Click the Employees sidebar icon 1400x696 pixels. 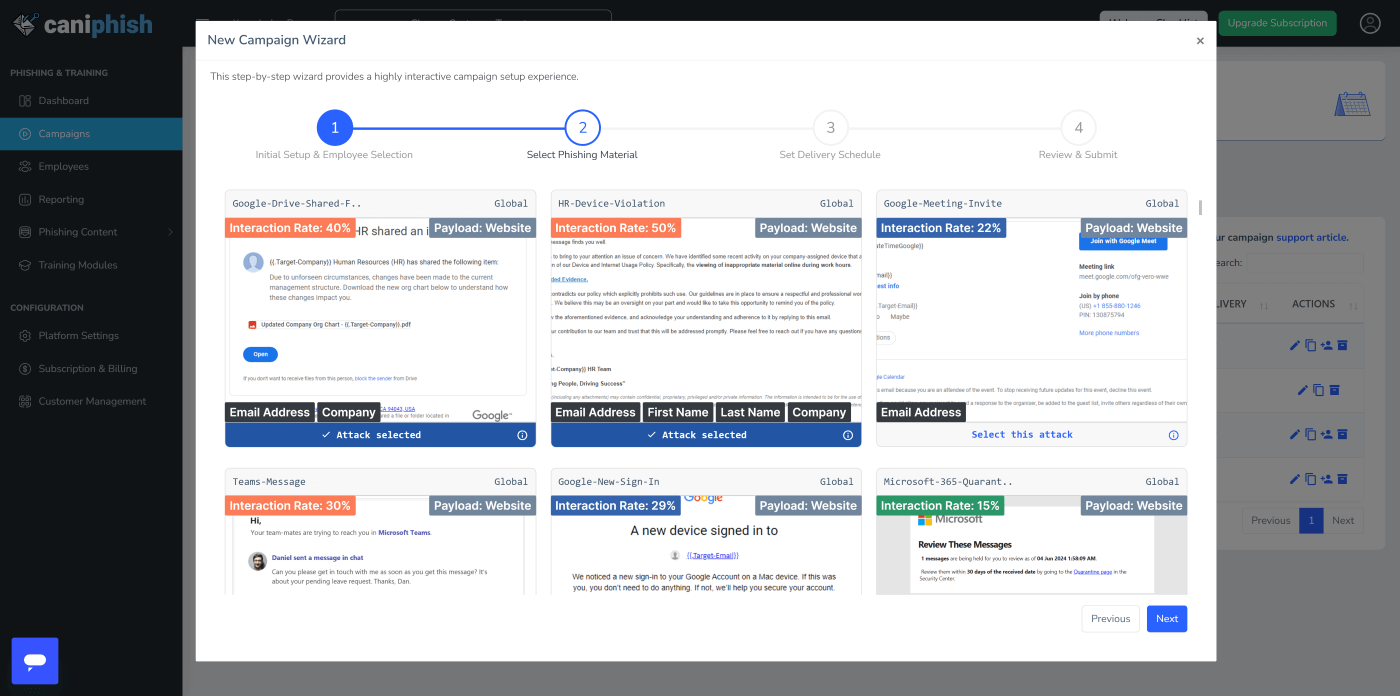point(25,167)
